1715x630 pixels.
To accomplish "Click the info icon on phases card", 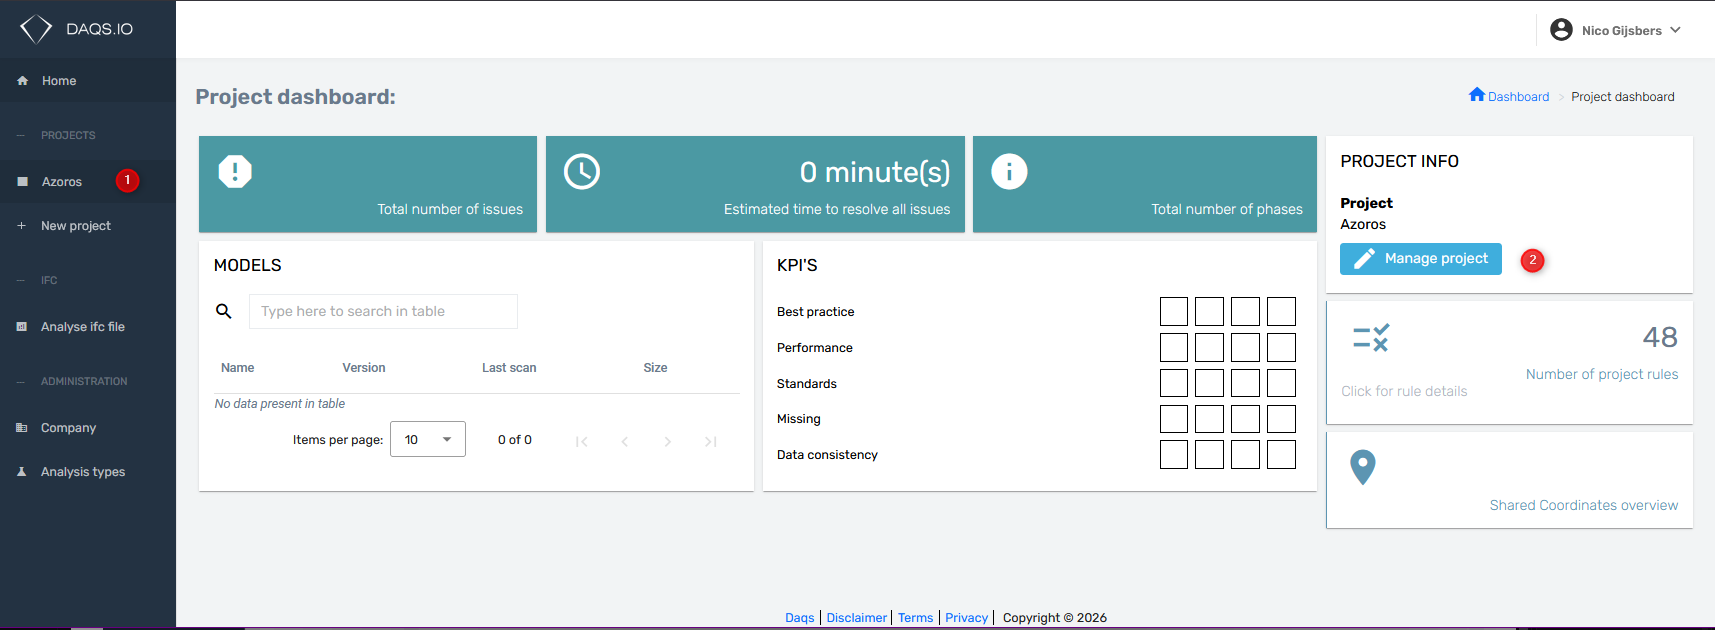I will 1009,171.
